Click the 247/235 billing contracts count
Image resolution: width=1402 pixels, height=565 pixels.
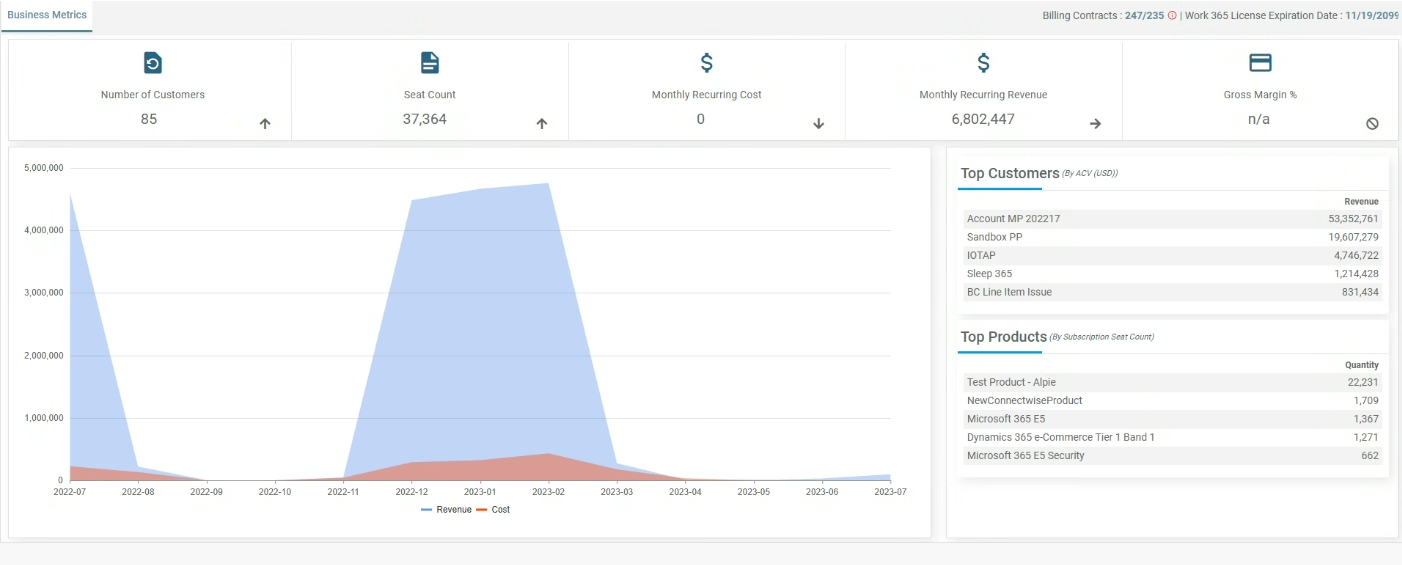[x=1144, y=16]
